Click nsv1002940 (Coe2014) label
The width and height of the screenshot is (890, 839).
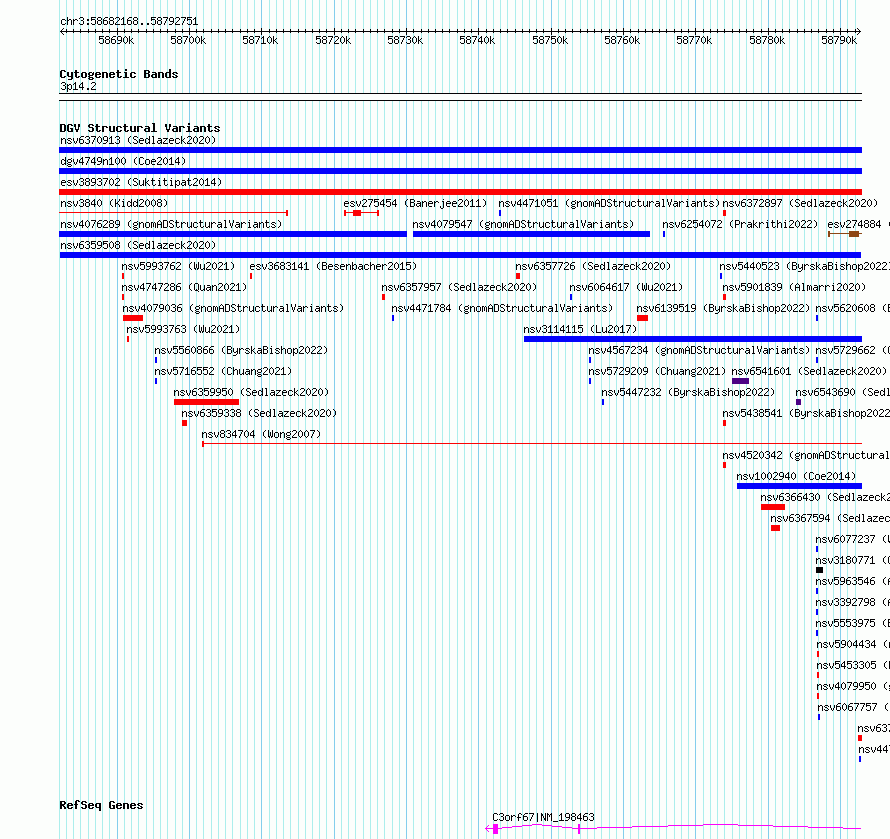click(x=796, y=476)
